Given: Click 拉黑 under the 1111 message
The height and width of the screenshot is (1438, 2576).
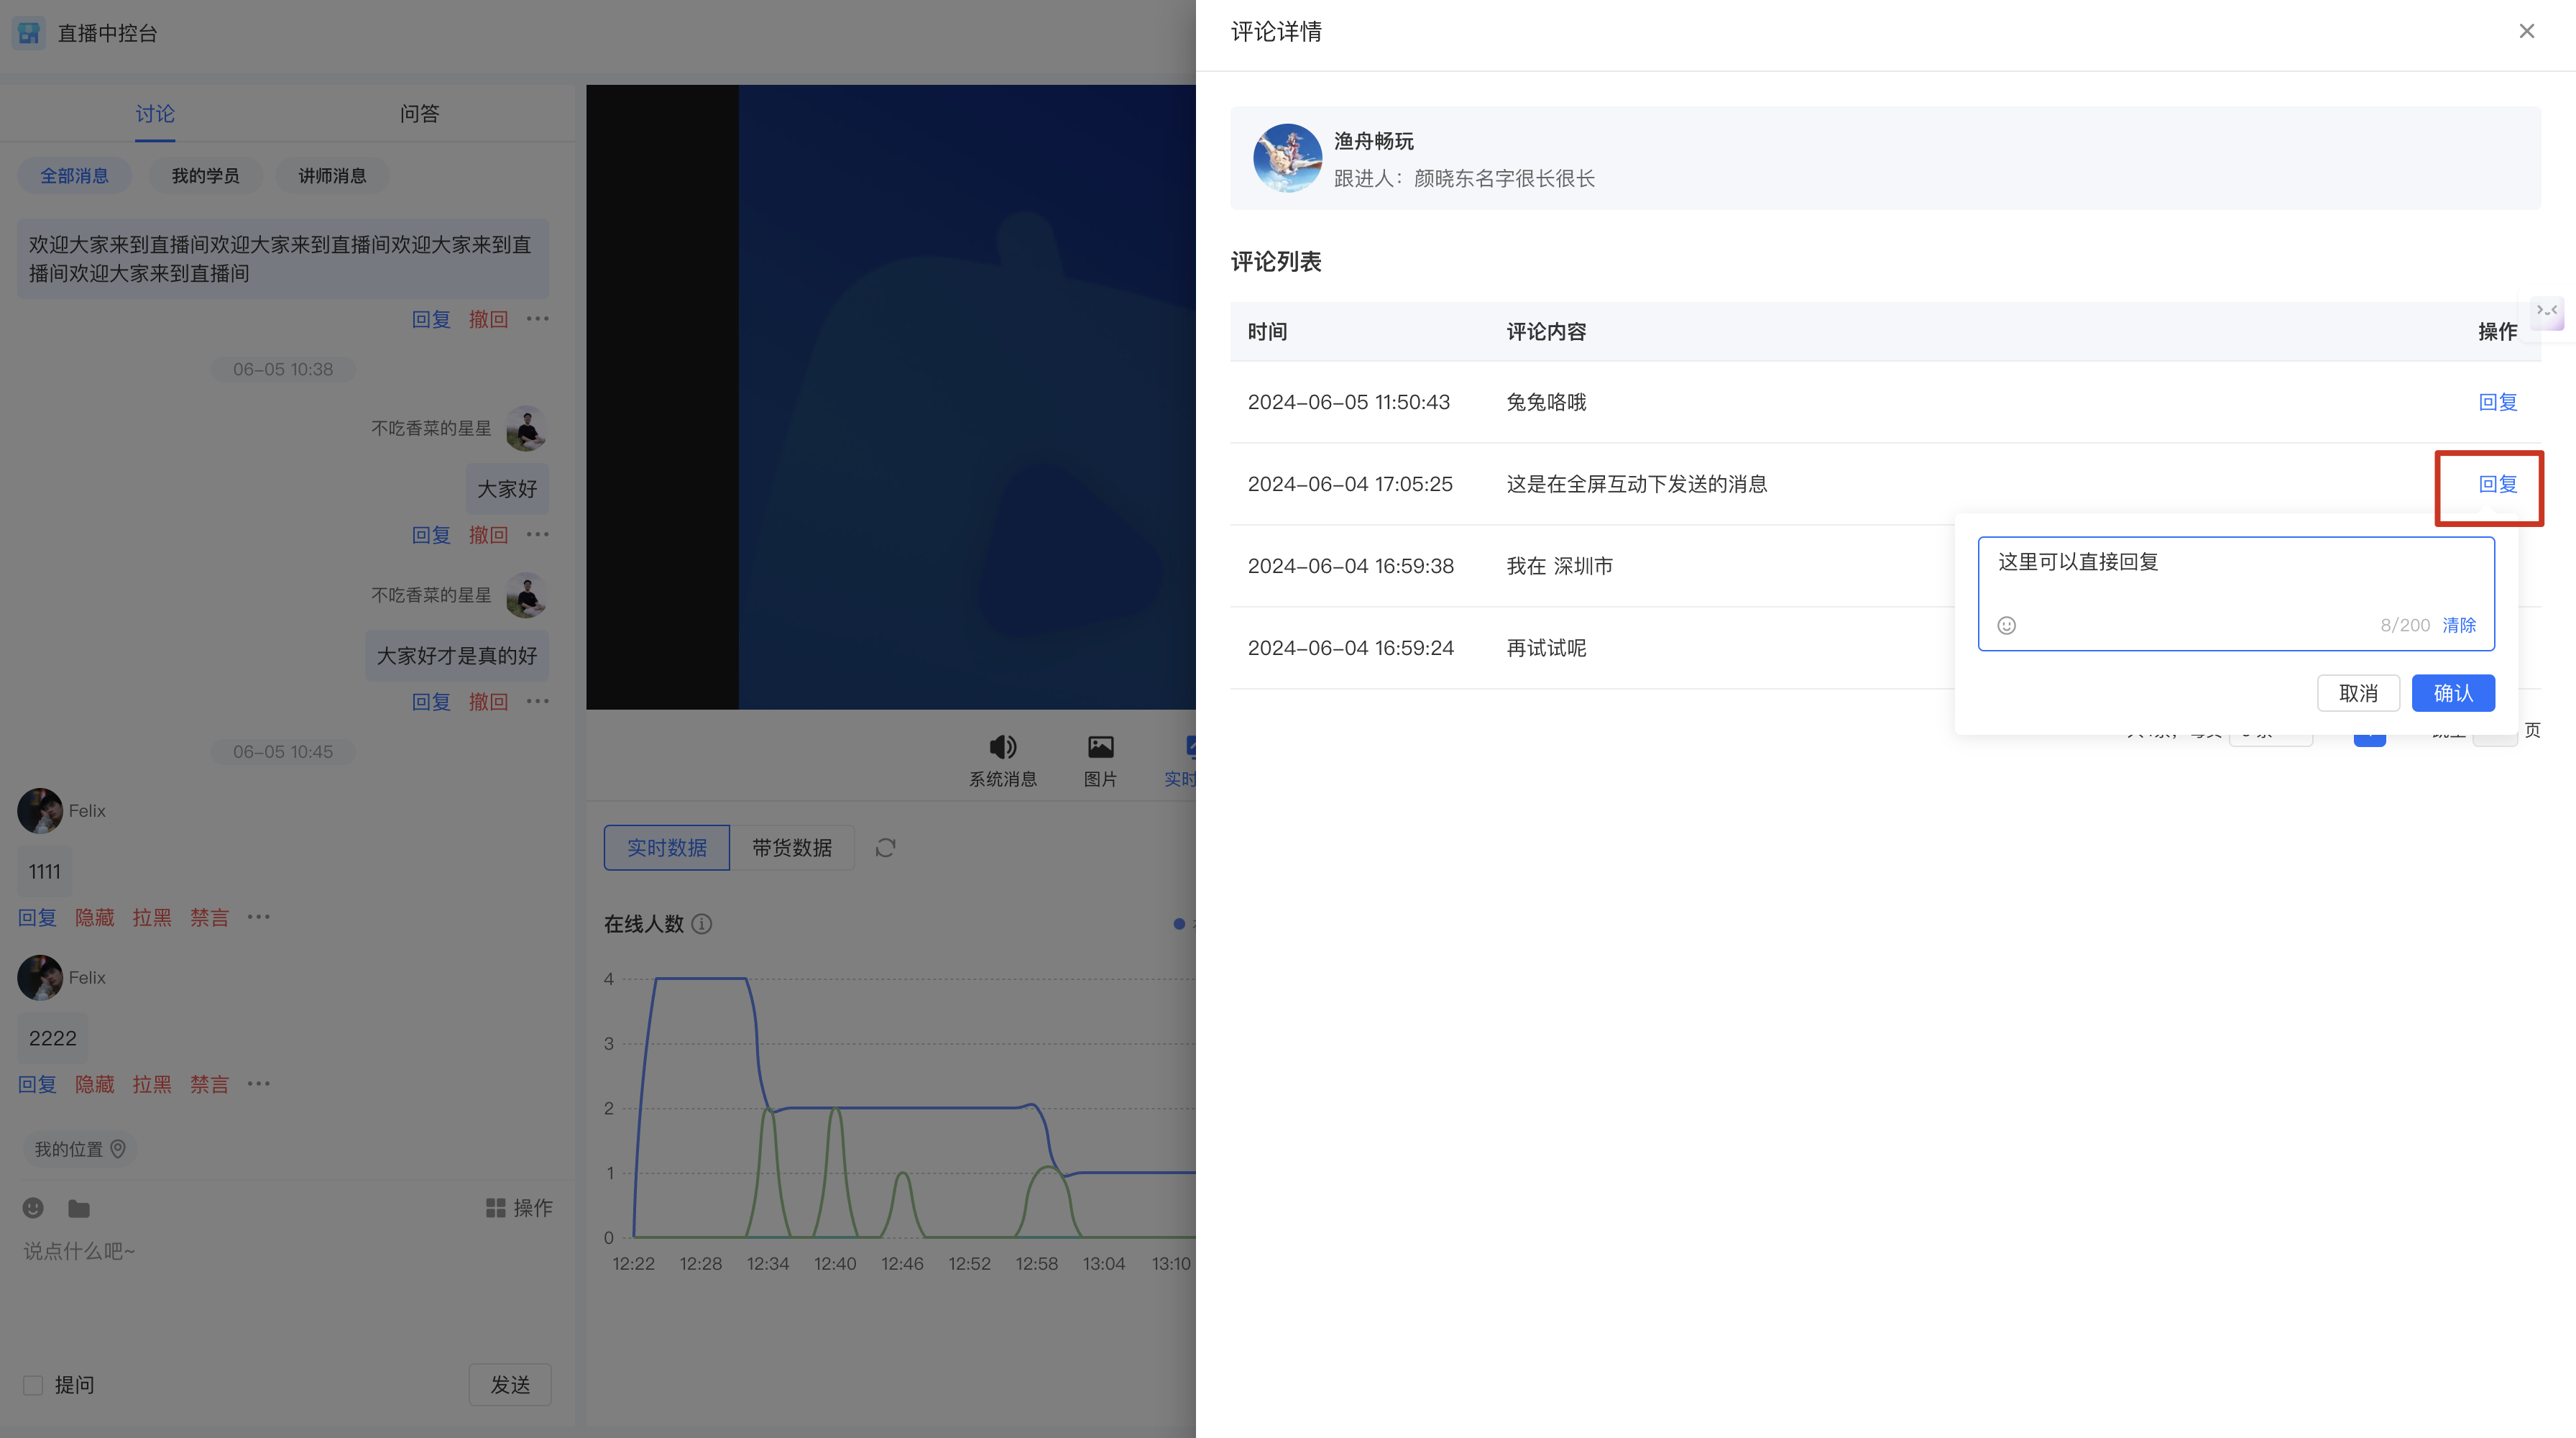Looking at the screenshot, I should [x=152, y=917].
